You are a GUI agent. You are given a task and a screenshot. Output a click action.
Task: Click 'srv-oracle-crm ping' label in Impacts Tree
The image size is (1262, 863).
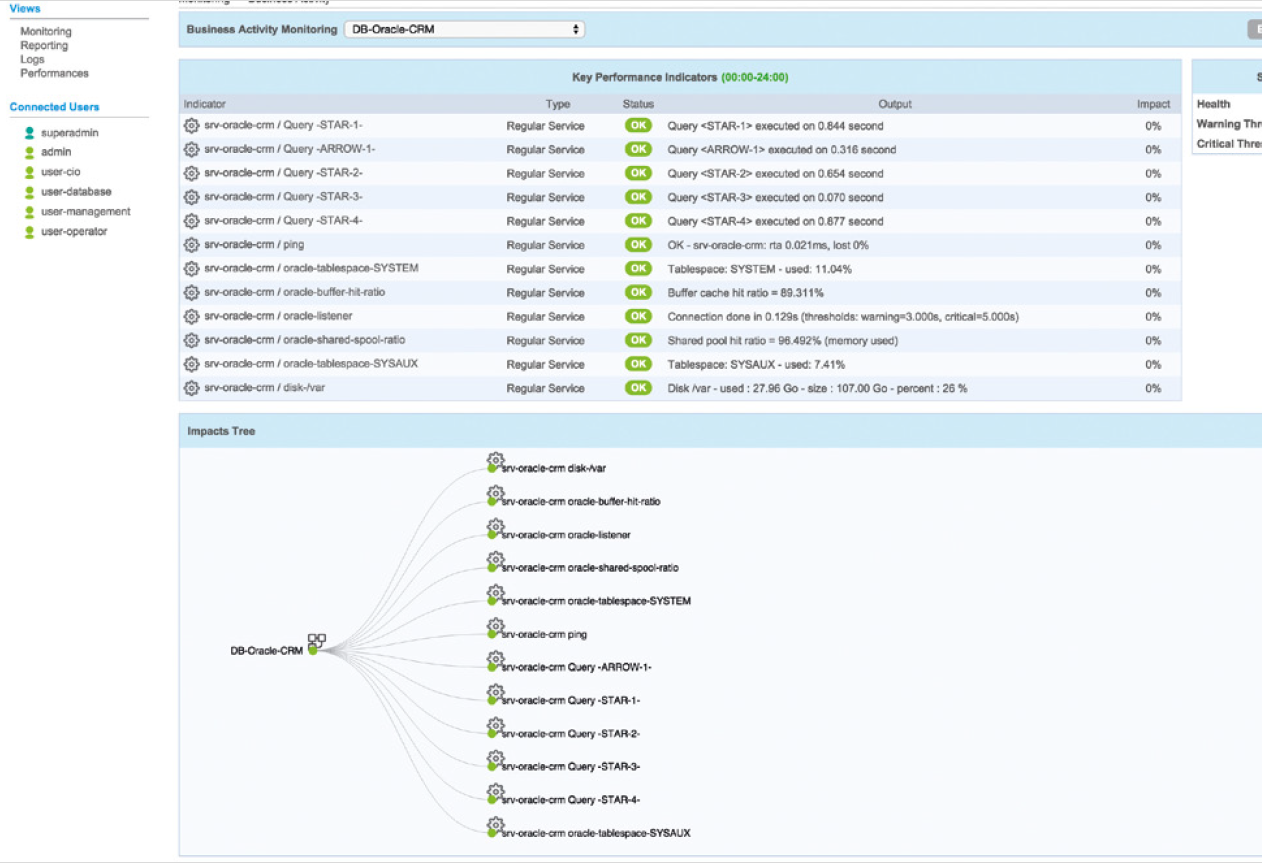click(x=544, y=634)
